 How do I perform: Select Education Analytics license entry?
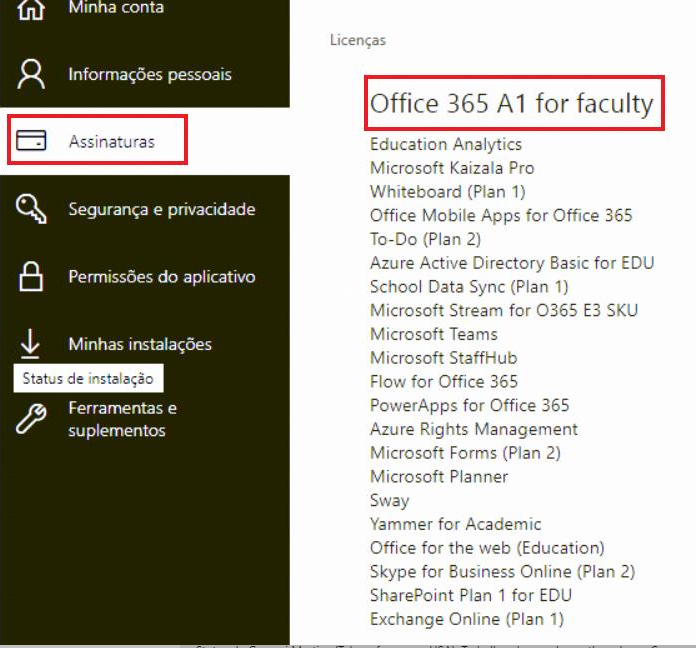(x=446, y=144)
